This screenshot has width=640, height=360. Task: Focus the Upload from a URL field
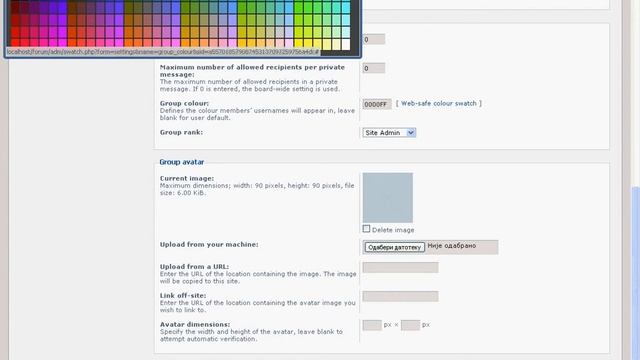click(x=400, y=267)
